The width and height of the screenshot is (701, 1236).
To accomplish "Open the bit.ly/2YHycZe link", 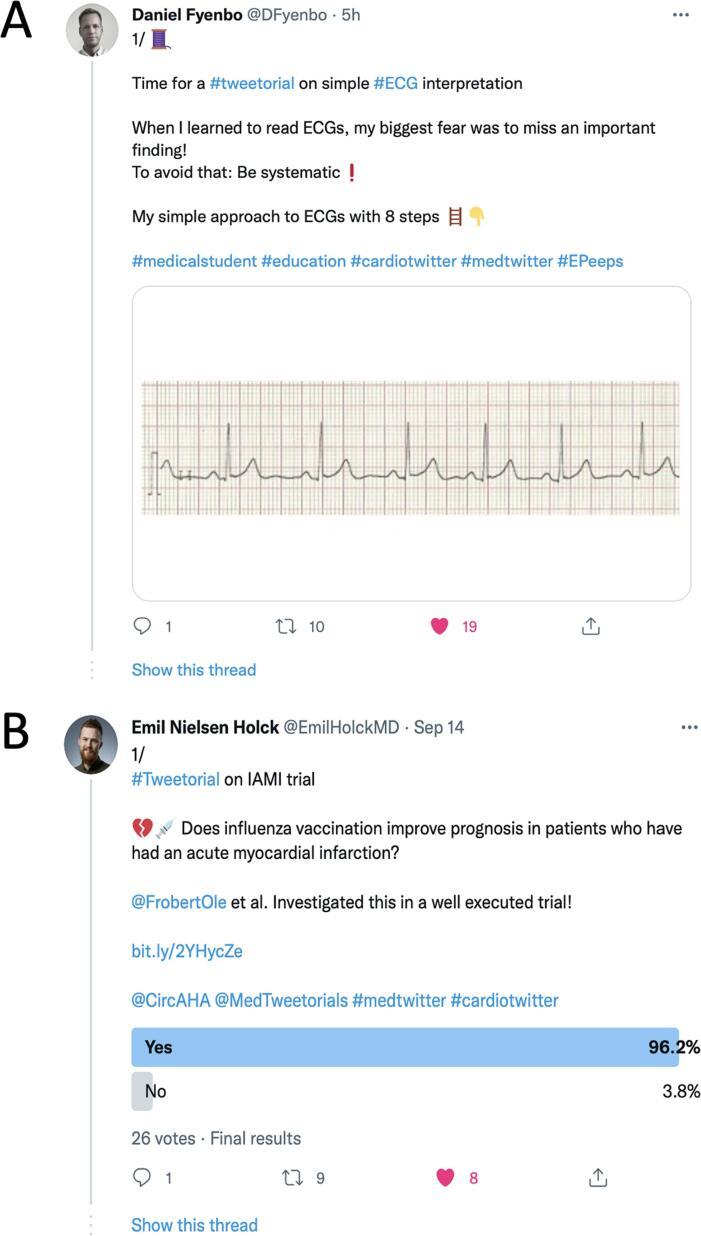I will pos(187,951).
